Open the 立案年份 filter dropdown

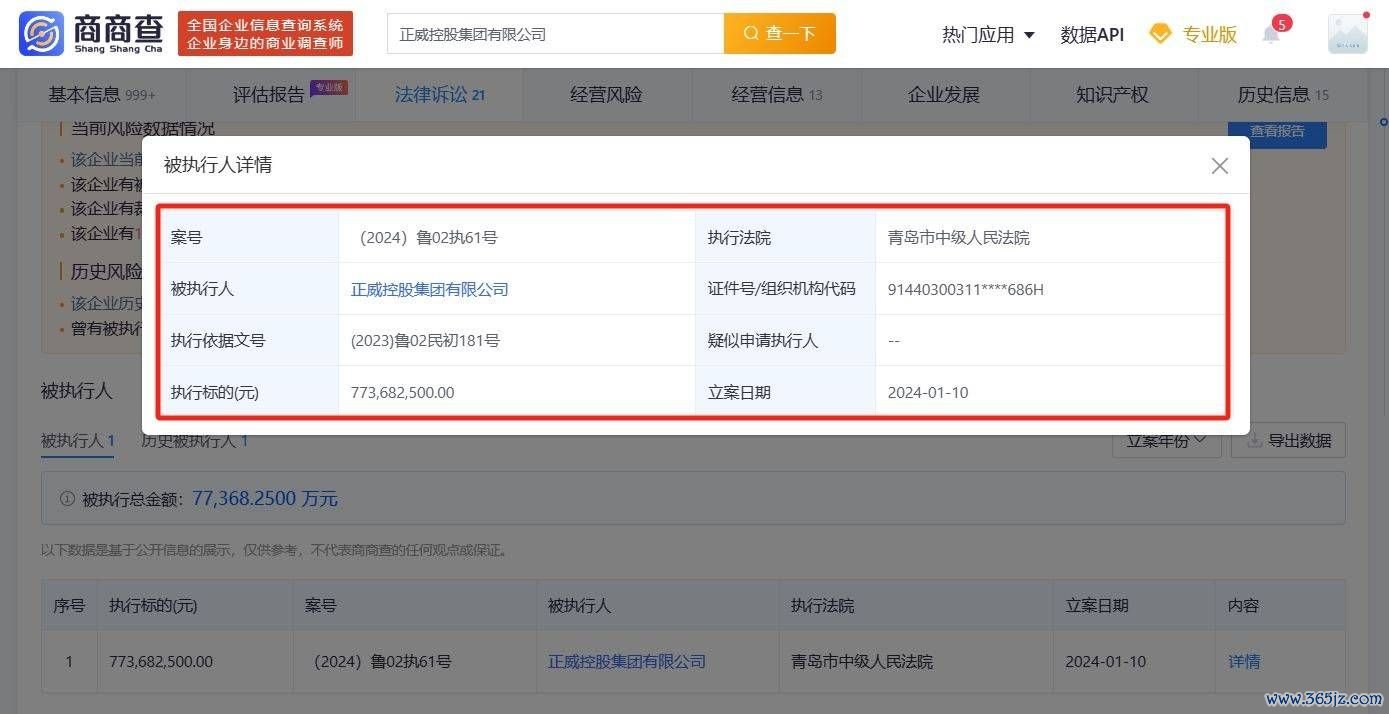[x=1166, y=441]
